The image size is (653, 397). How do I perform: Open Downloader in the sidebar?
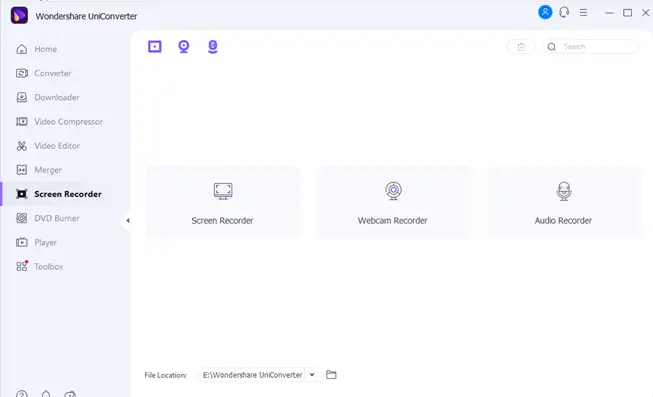(65, 97)
